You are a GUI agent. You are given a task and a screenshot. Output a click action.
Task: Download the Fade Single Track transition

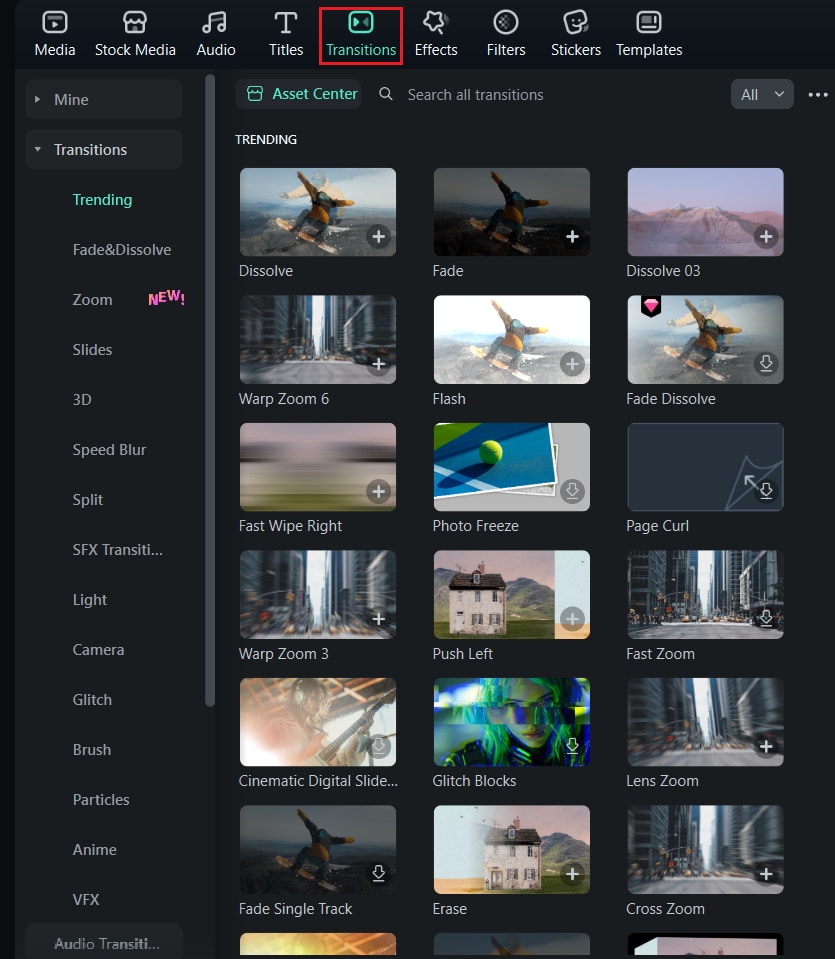379,874
